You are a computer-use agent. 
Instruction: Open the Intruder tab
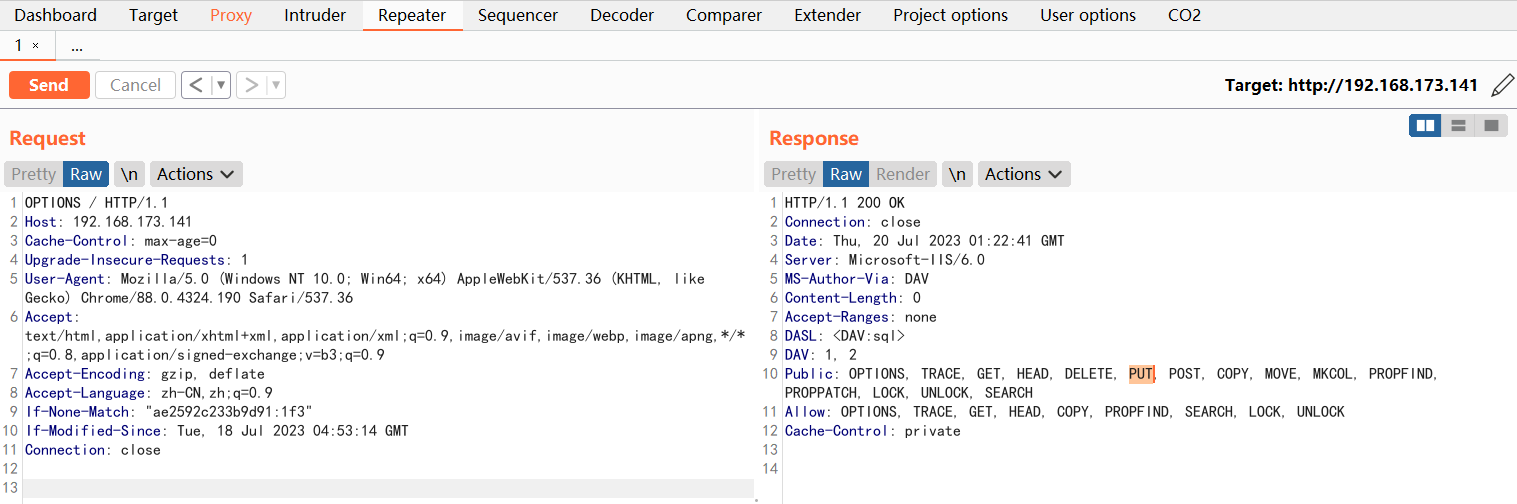coord(315,15)
